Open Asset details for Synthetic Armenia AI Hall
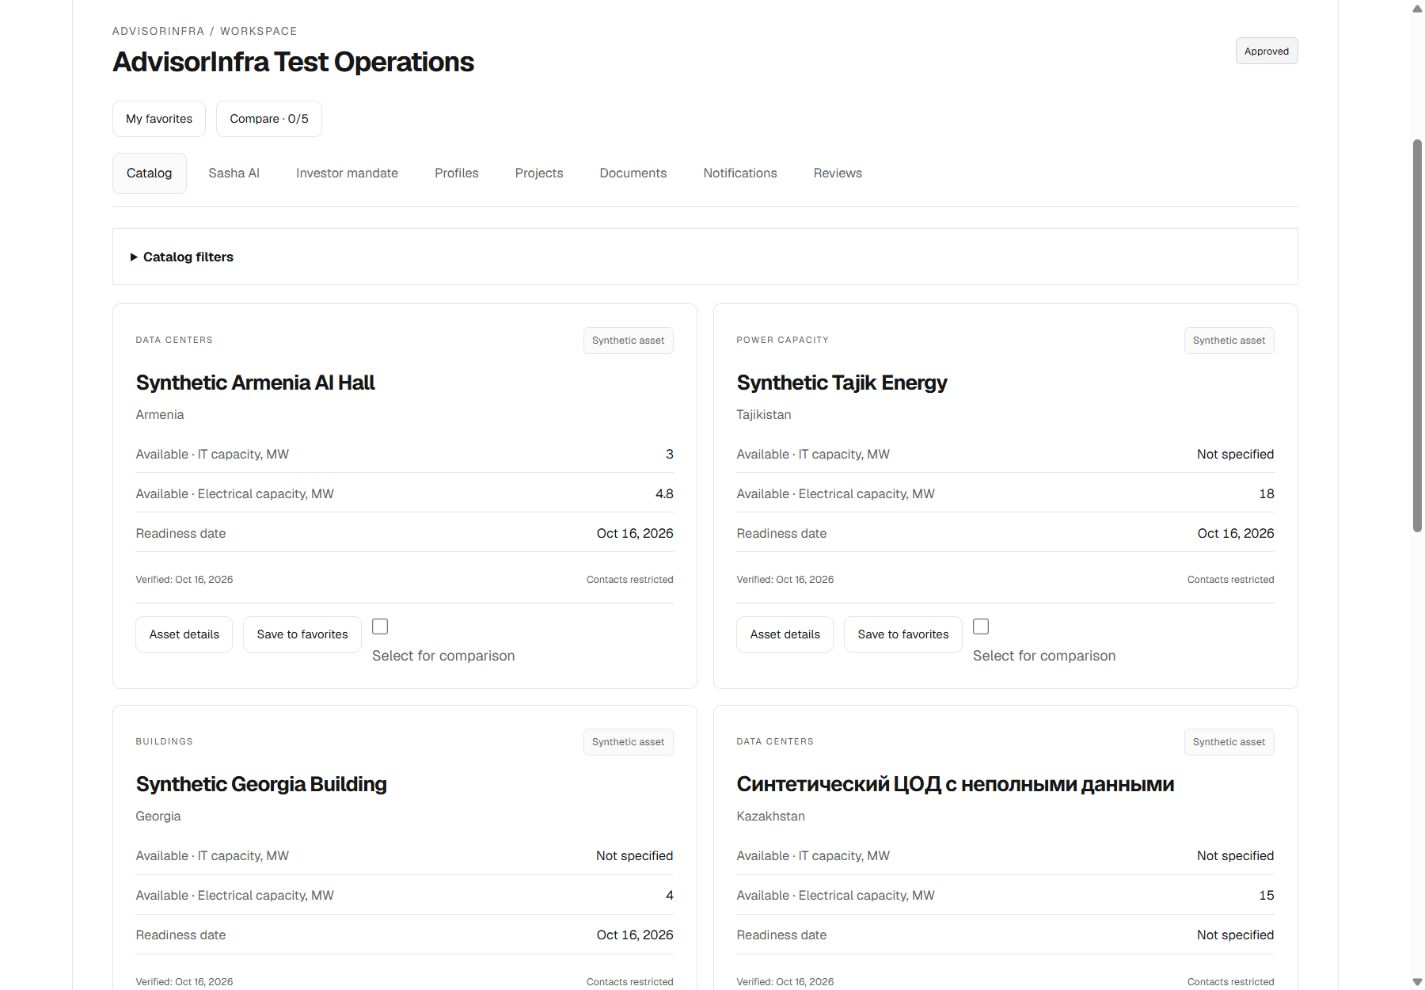Viewport: 1425px width, 990px height. [x=184, y=635]
